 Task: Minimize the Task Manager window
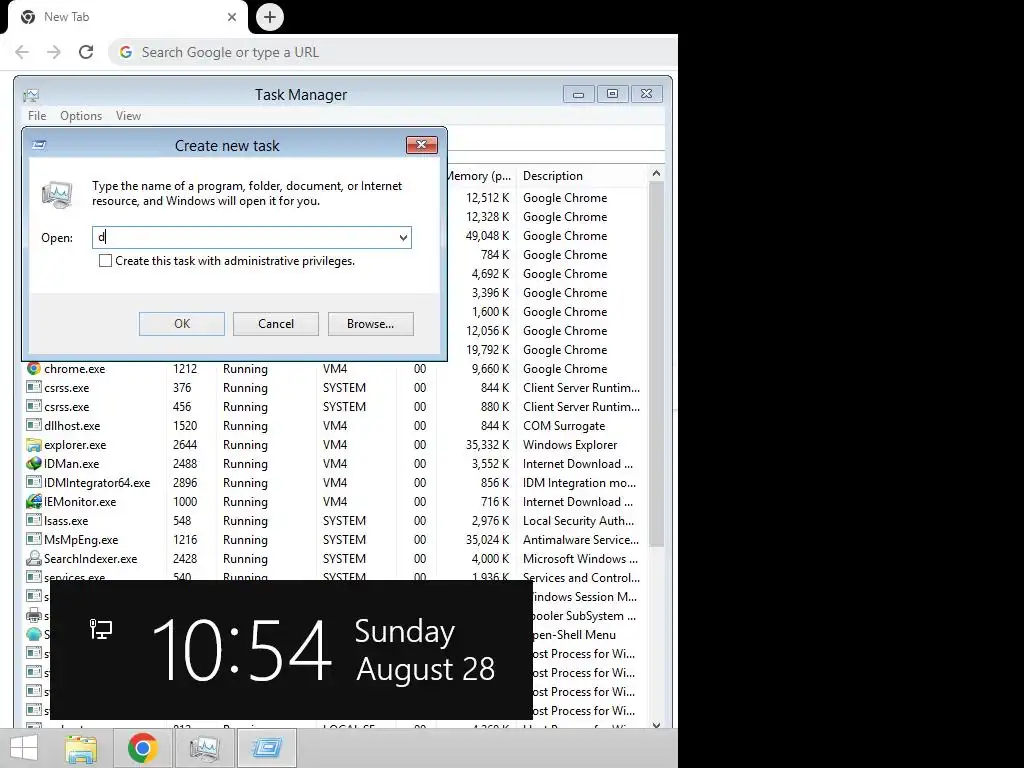point(578,94)
